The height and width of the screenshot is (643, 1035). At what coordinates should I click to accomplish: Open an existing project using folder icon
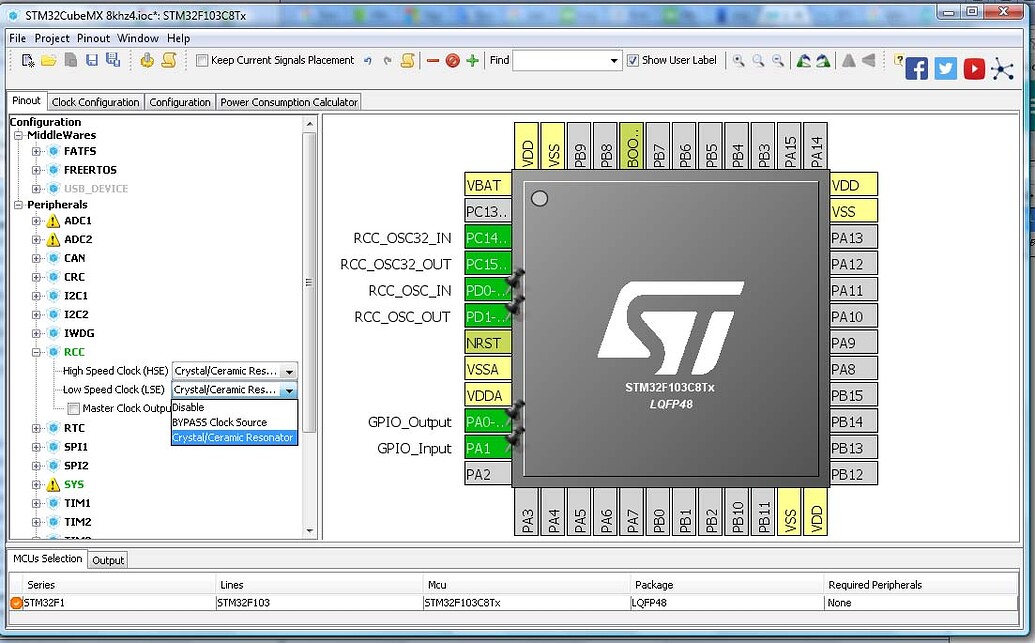pos(50,60)
